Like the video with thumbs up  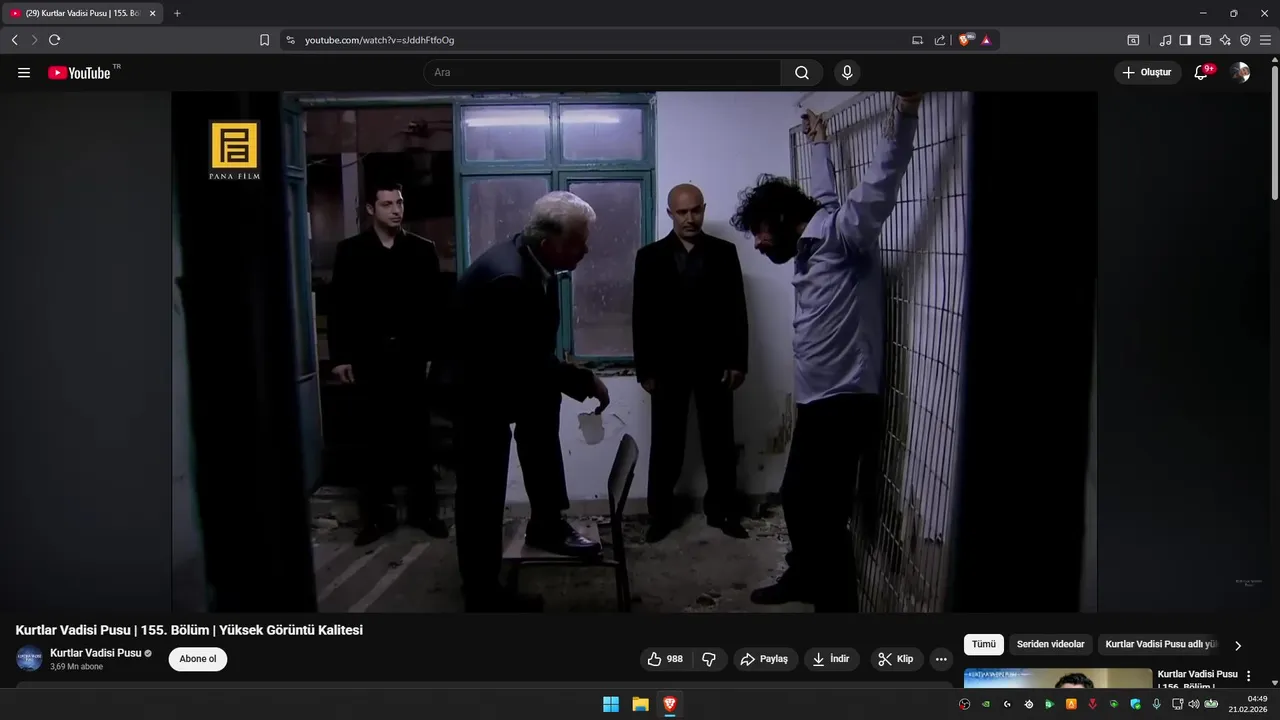(x=665, y=659)
